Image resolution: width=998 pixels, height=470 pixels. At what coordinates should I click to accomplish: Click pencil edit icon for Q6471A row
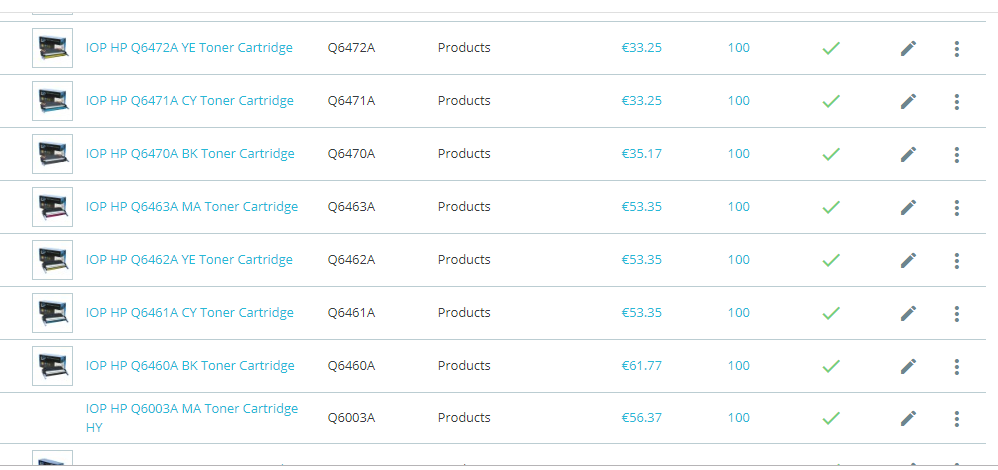click(x=908, y=101)
